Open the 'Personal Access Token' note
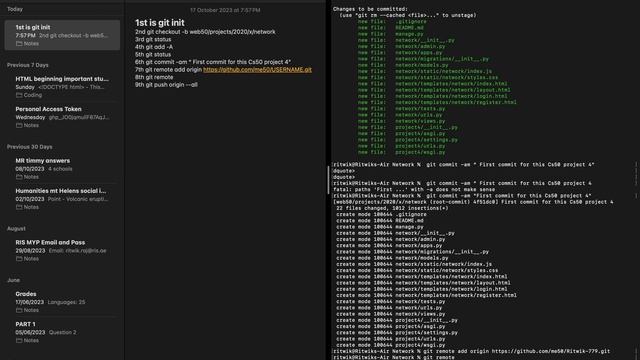 pyautogui.click(x=62, y=117)
